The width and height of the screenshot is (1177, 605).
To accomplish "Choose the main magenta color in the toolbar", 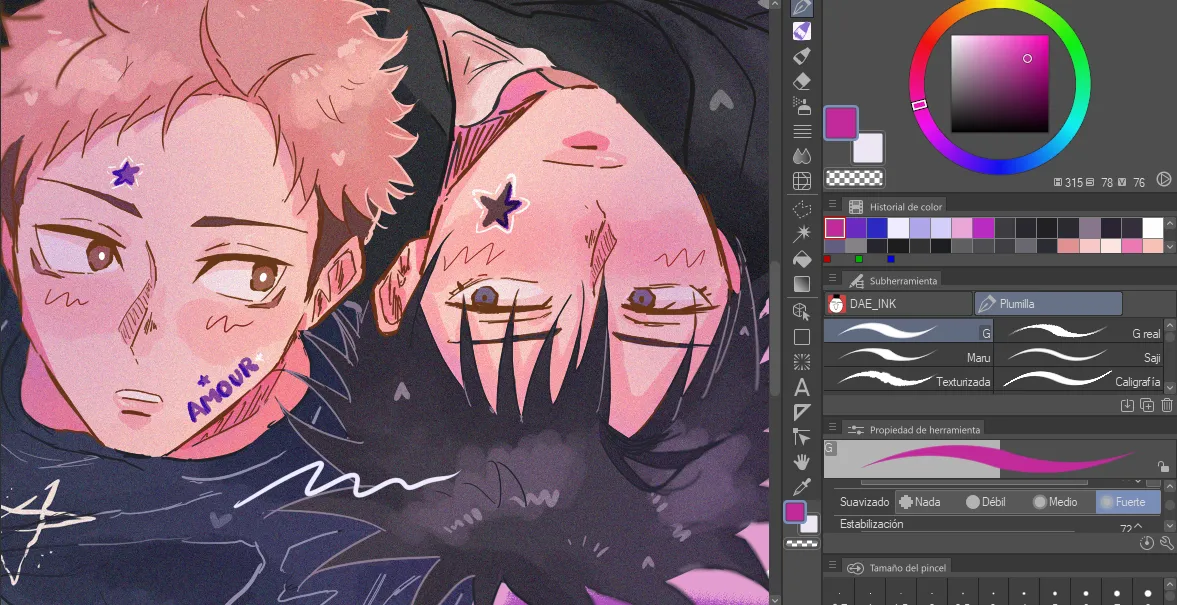I will click(795, 511).
